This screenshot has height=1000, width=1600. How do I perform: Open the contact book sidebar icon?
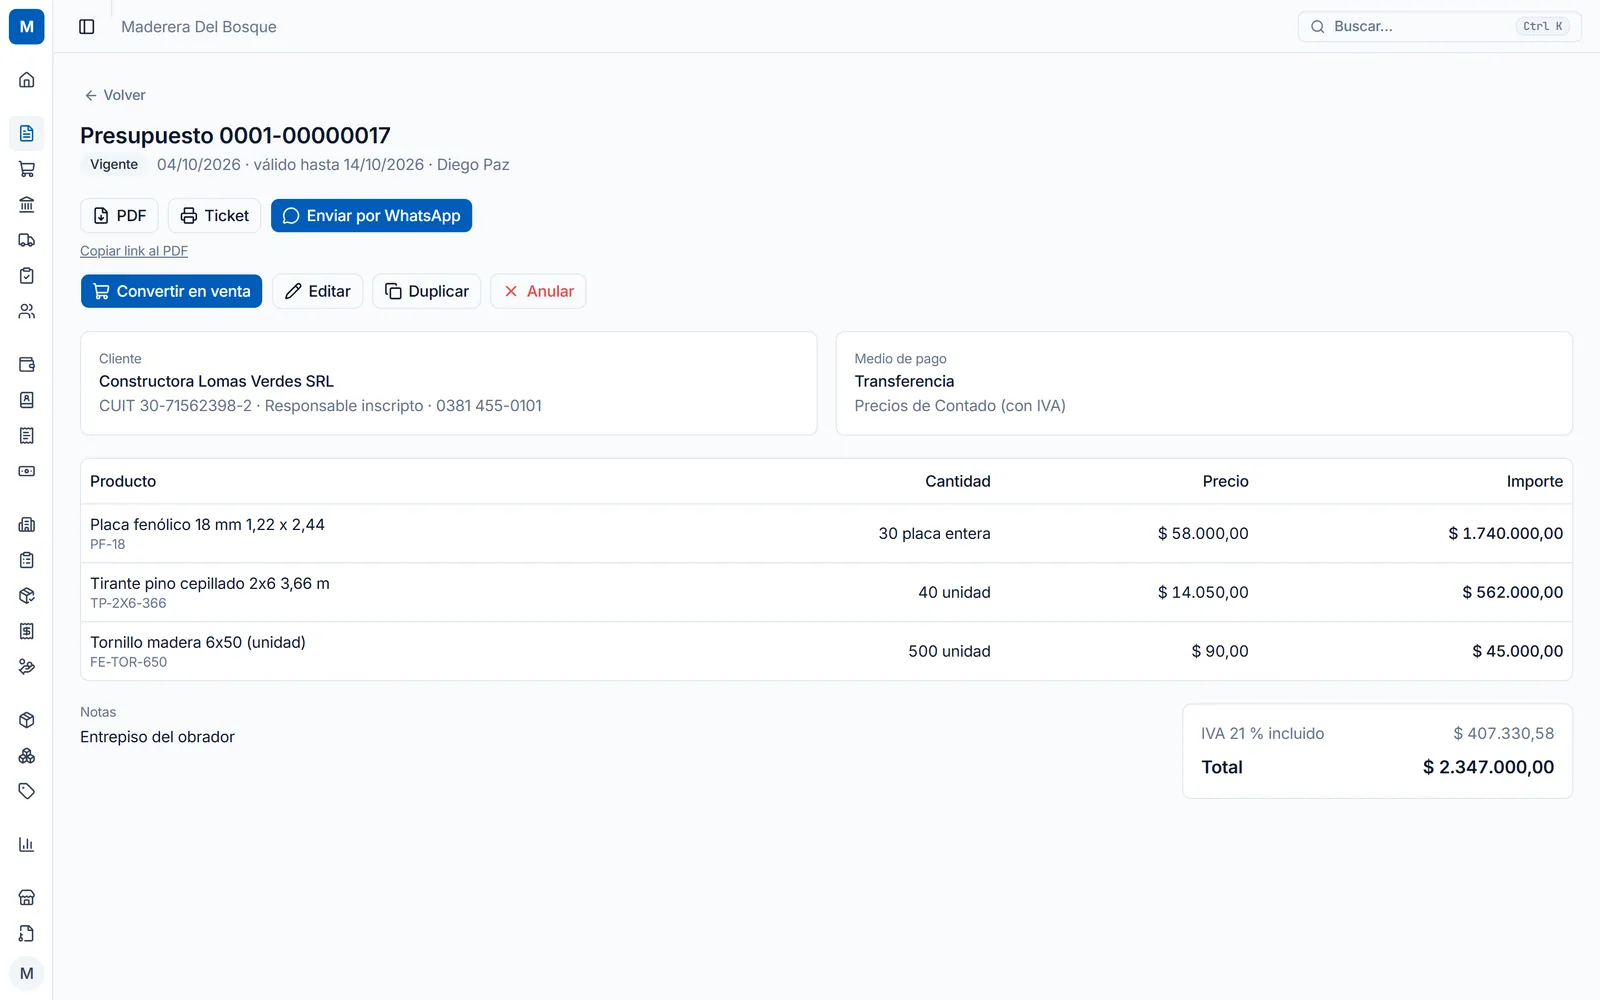pos(27,400)
